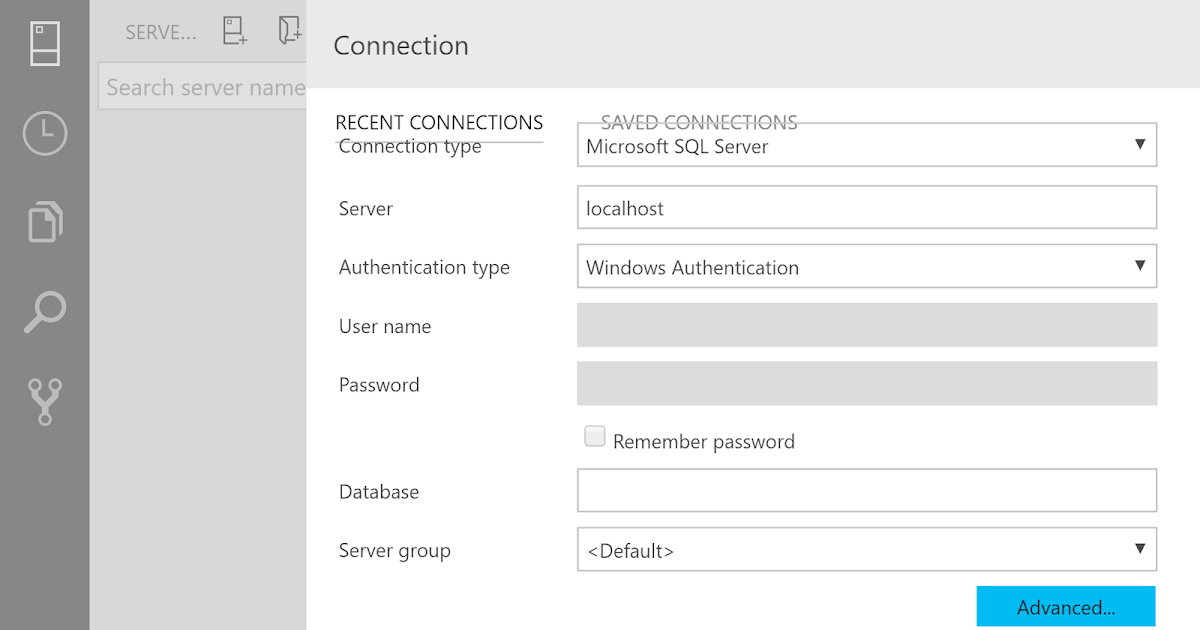
Task: Click the New Server Group icon
Action: coord(288,31)
